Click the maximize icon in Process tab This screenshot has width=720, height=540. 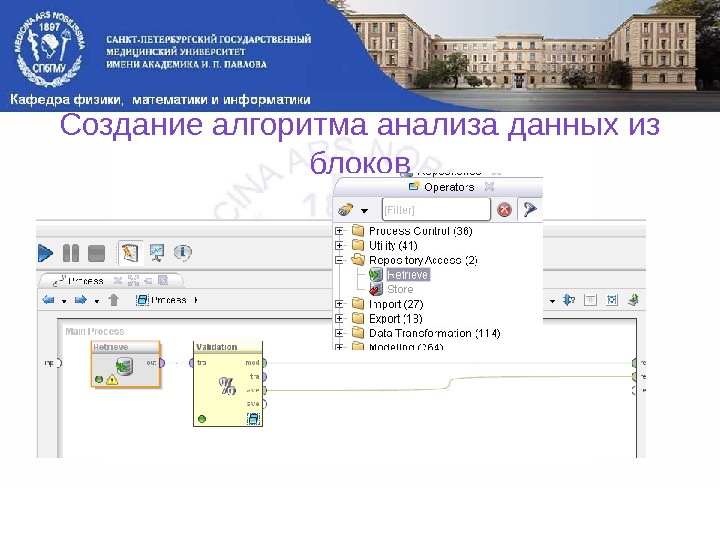coord(133,280)
